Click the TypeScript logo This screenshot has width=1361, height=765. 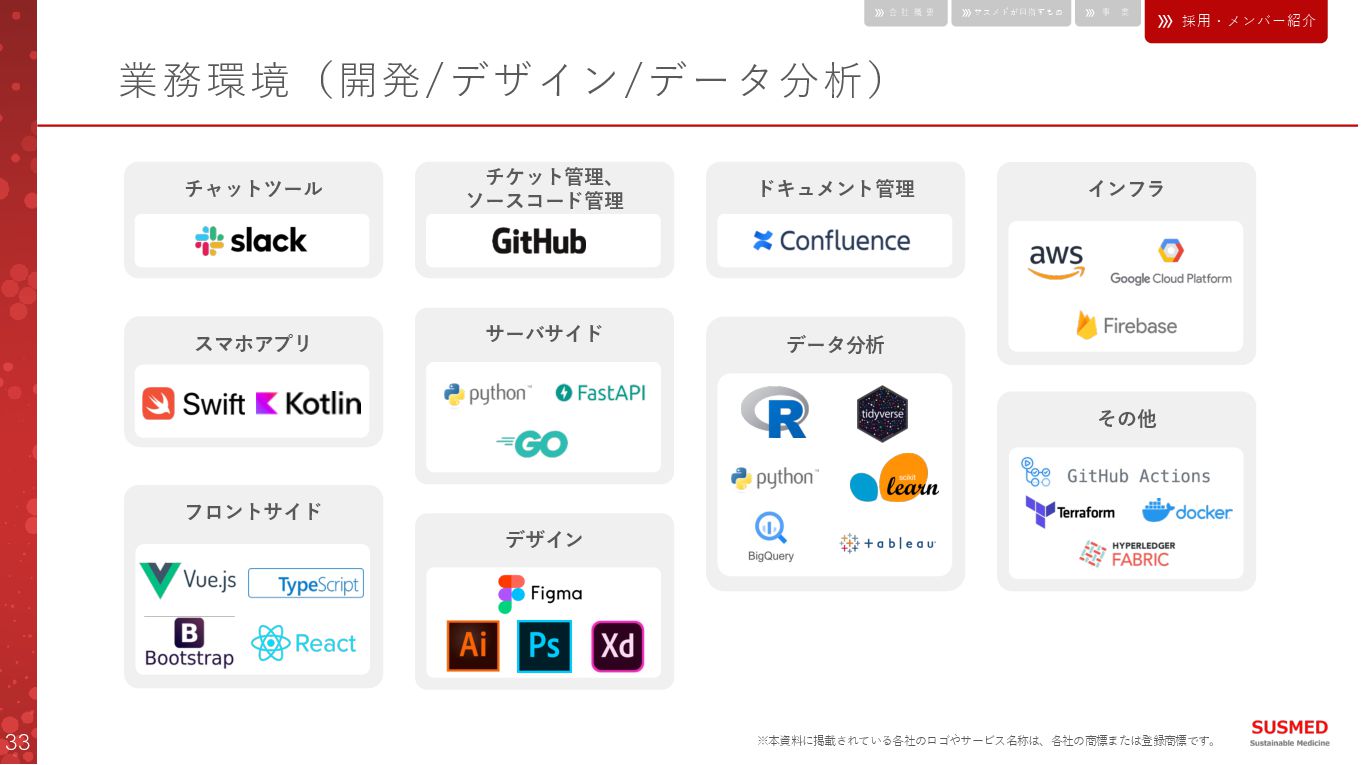tap(306, 584)
